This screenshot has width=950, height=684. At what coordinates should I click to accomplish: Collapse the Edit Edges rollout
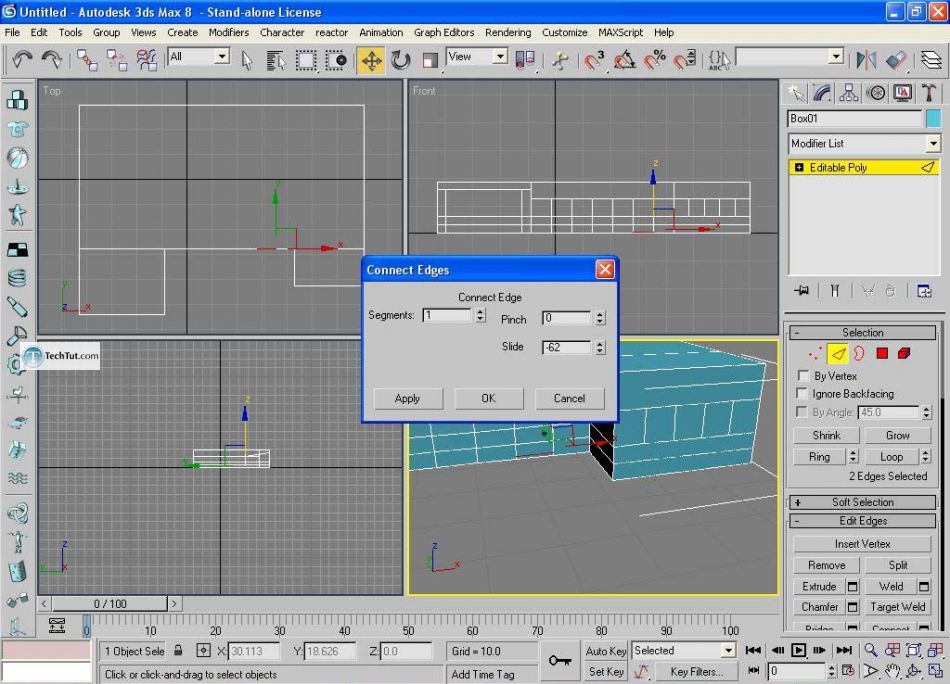(863, 521)
